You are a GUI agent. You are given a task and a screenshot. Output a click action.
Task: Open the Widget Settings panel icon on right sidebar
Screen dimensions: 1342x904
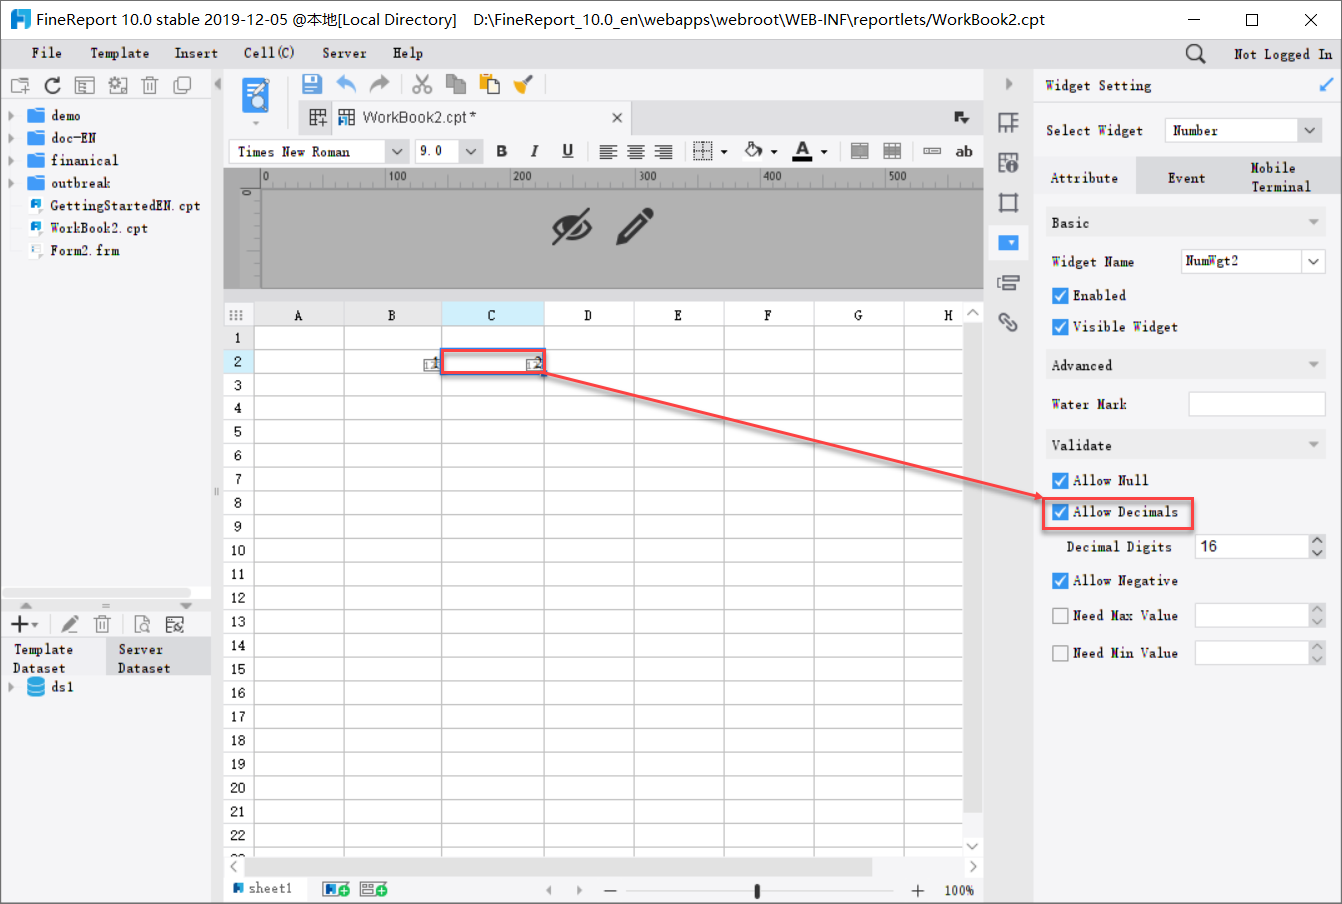coord(1008,242)
